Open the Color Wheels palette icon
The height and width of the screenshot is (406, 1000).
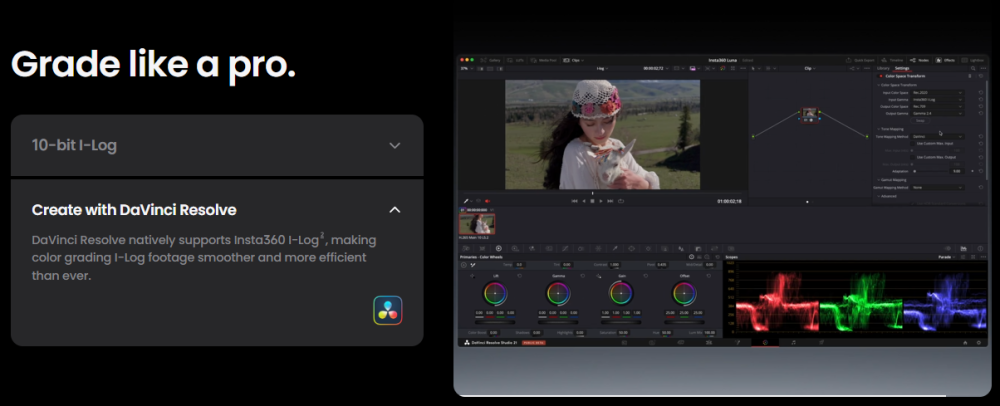click(499, 249)
